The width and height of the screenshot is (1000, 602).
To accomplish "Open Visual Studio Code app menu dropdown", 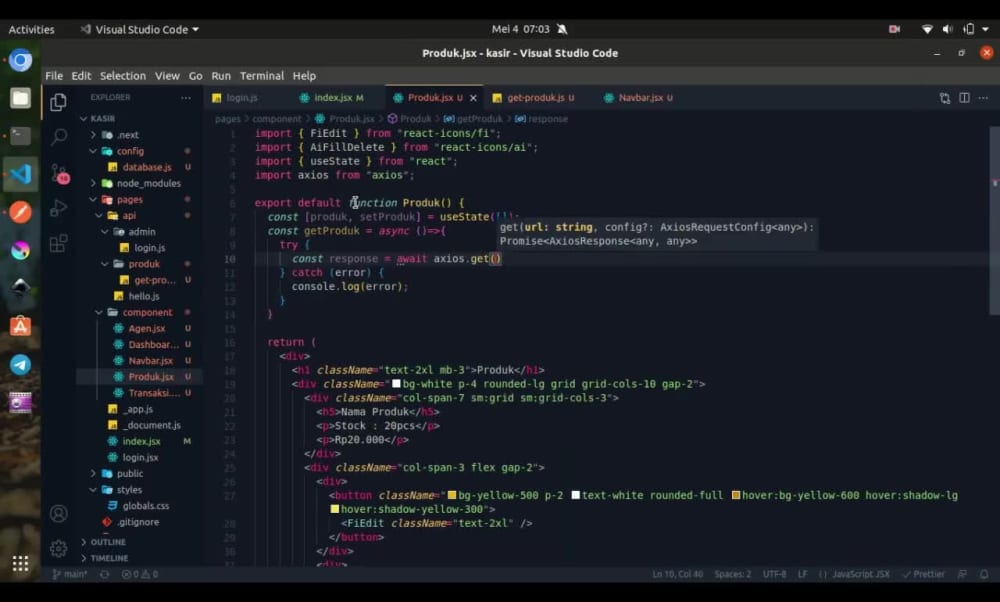I will pyautogui.click(x=140, y=29).
